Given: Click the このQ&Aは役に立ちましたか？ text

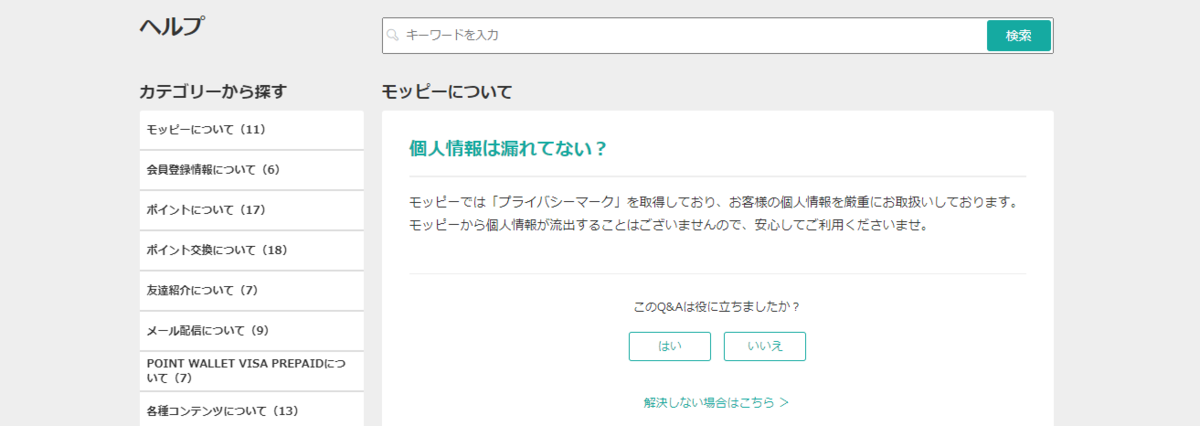Looking at the screenshot, I should pyautogui.click(x=717, y=307).
